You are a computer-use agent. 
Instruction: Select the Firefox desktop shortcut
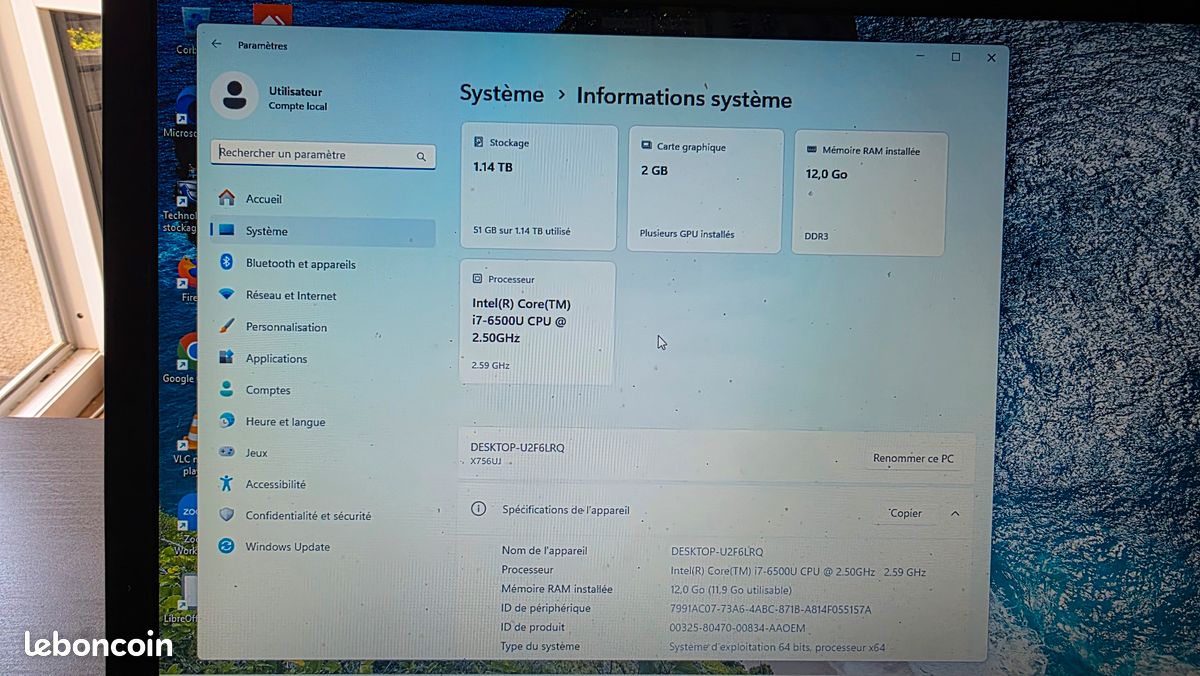(x=186, y=279)
